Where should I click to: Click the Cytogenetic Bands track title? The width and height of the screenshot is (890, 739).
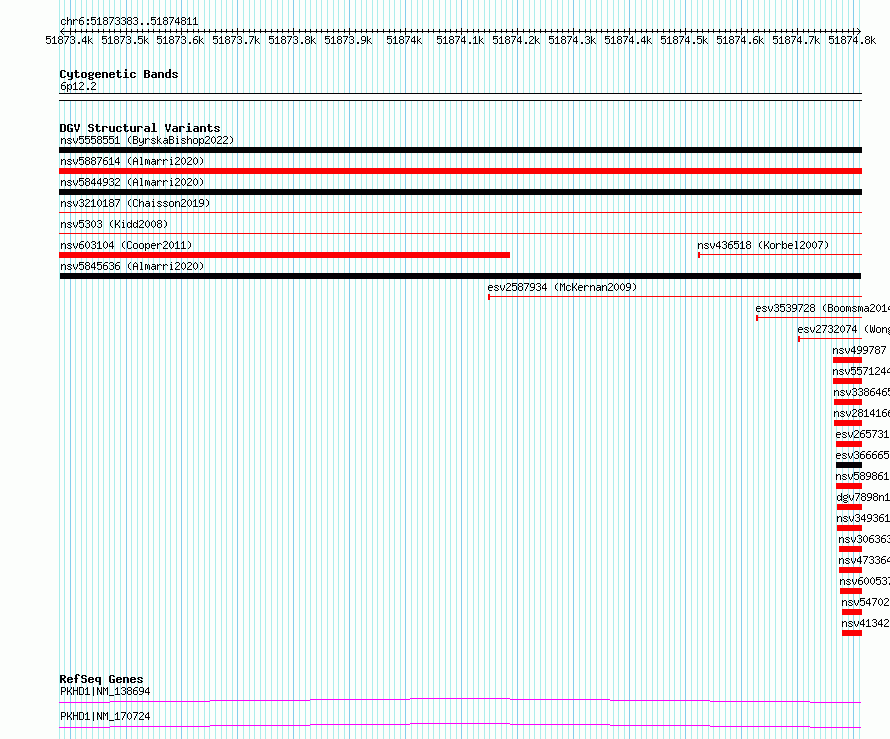pos(119,74)
